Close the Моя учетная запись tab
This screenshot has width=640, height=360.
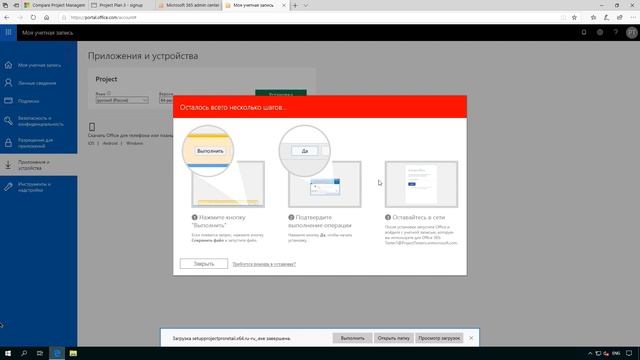point(284,5)
